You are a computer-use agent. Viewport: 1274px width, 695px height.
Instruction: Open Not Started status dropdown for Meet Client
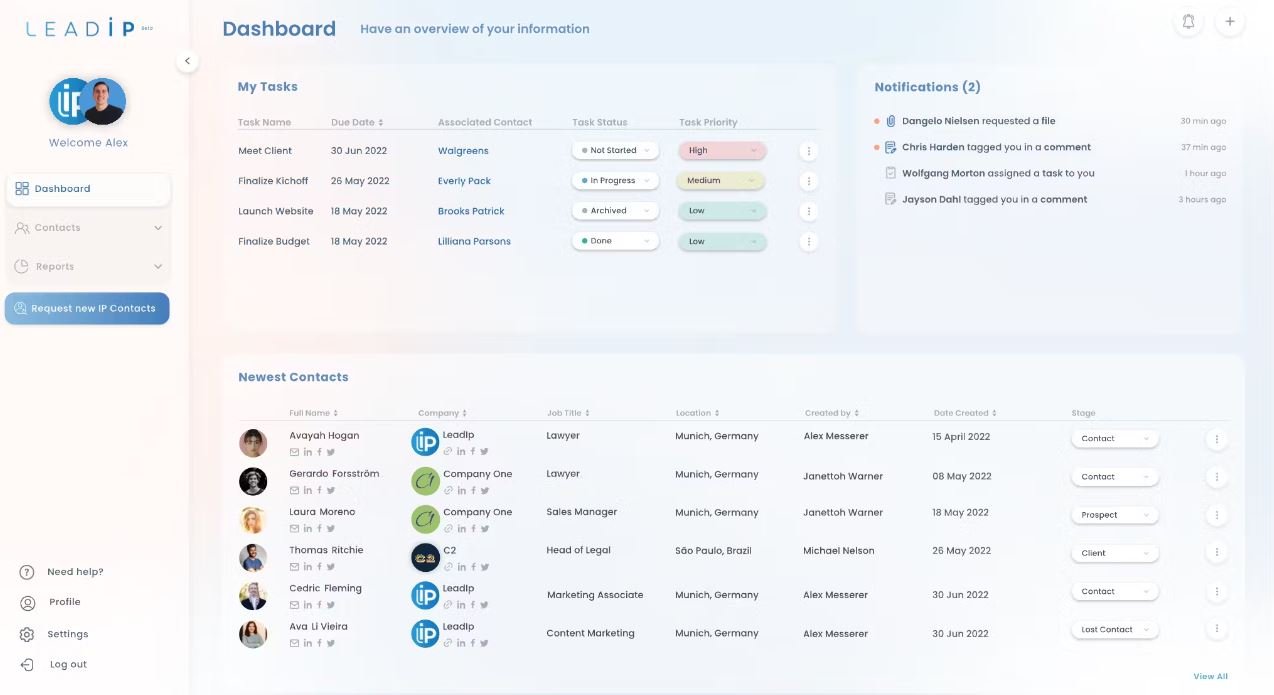(615, 151)
